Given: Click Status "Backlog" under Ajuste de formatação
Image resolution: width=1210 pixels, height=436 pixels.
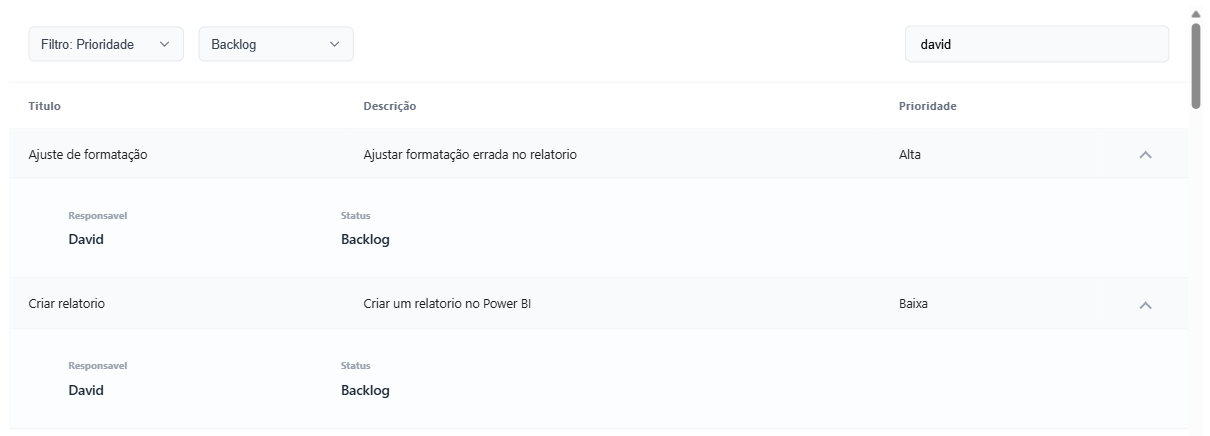Looking at the screenshot, I should coord(365,240).
